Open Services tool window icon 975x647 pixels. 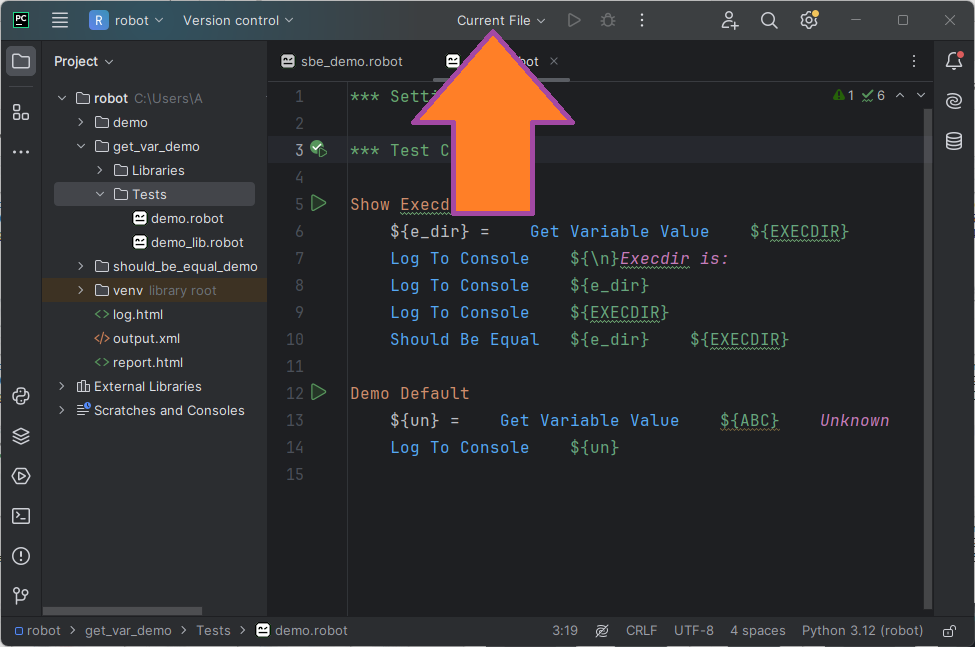(x=21, y=476)
